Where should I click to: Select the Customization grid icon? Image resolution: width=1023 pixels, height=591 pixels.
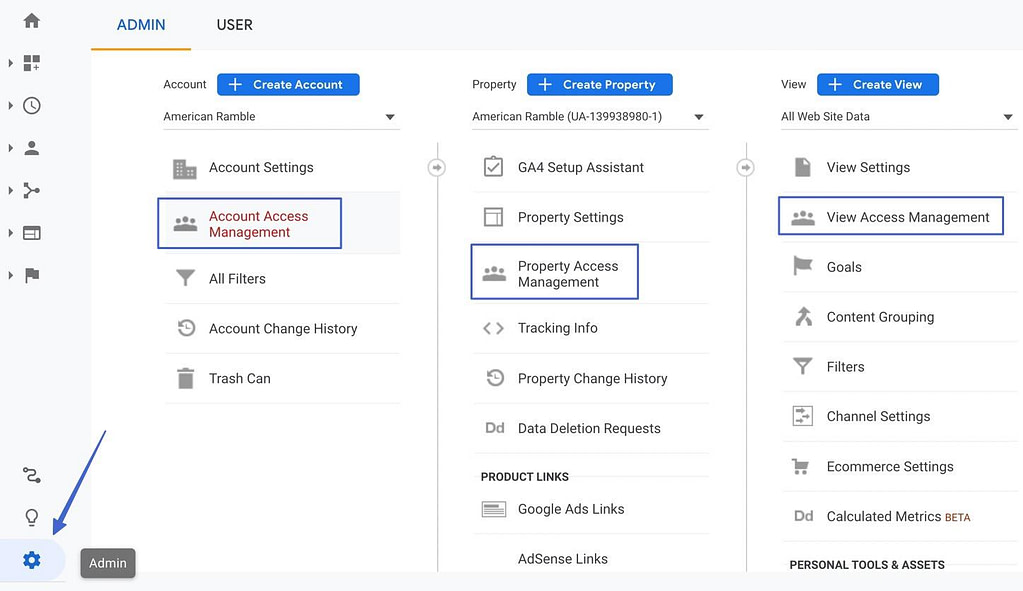[31, 63]
